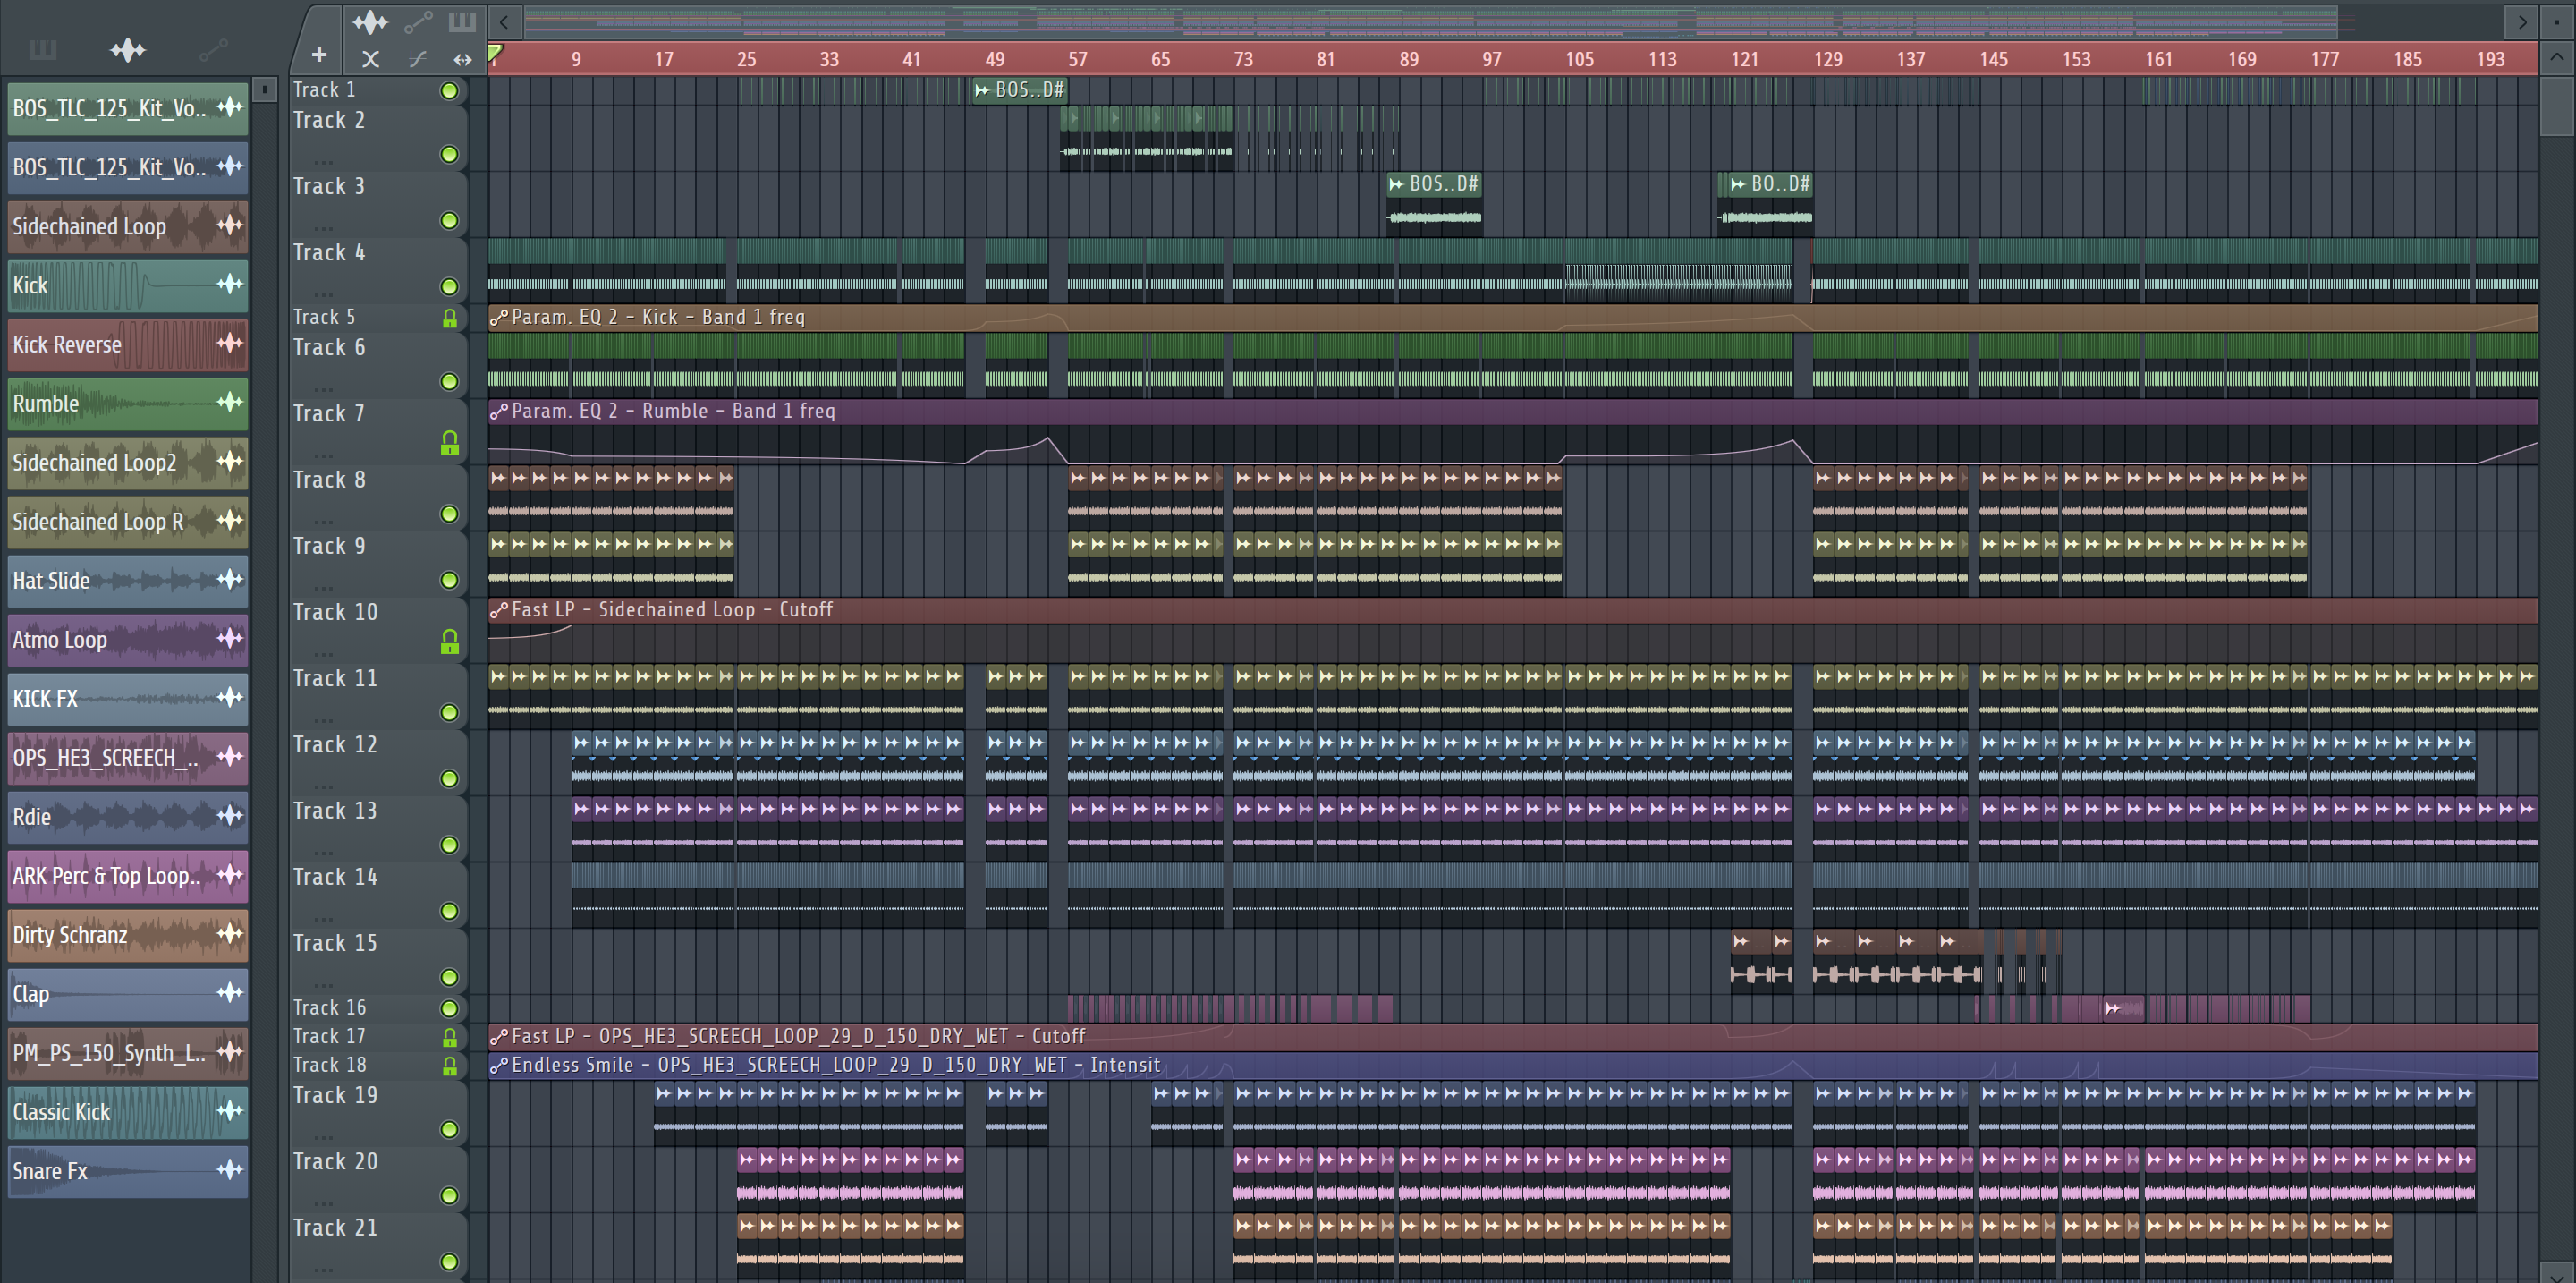2576x1283 pixels.
Task: Select automation clip focus in playlist toolbar
Action: [x=418, y=21]
